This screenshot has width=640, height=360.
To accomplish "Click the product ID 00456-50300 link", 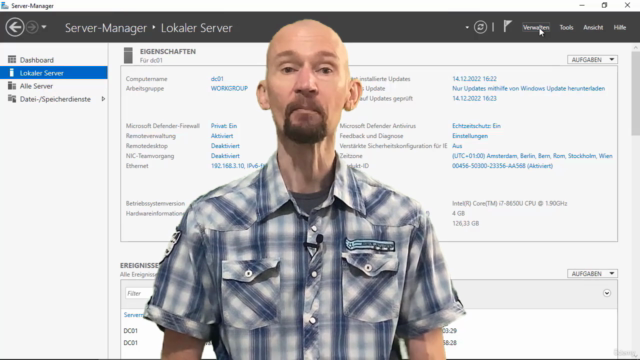I will click(x=502, y=166).
